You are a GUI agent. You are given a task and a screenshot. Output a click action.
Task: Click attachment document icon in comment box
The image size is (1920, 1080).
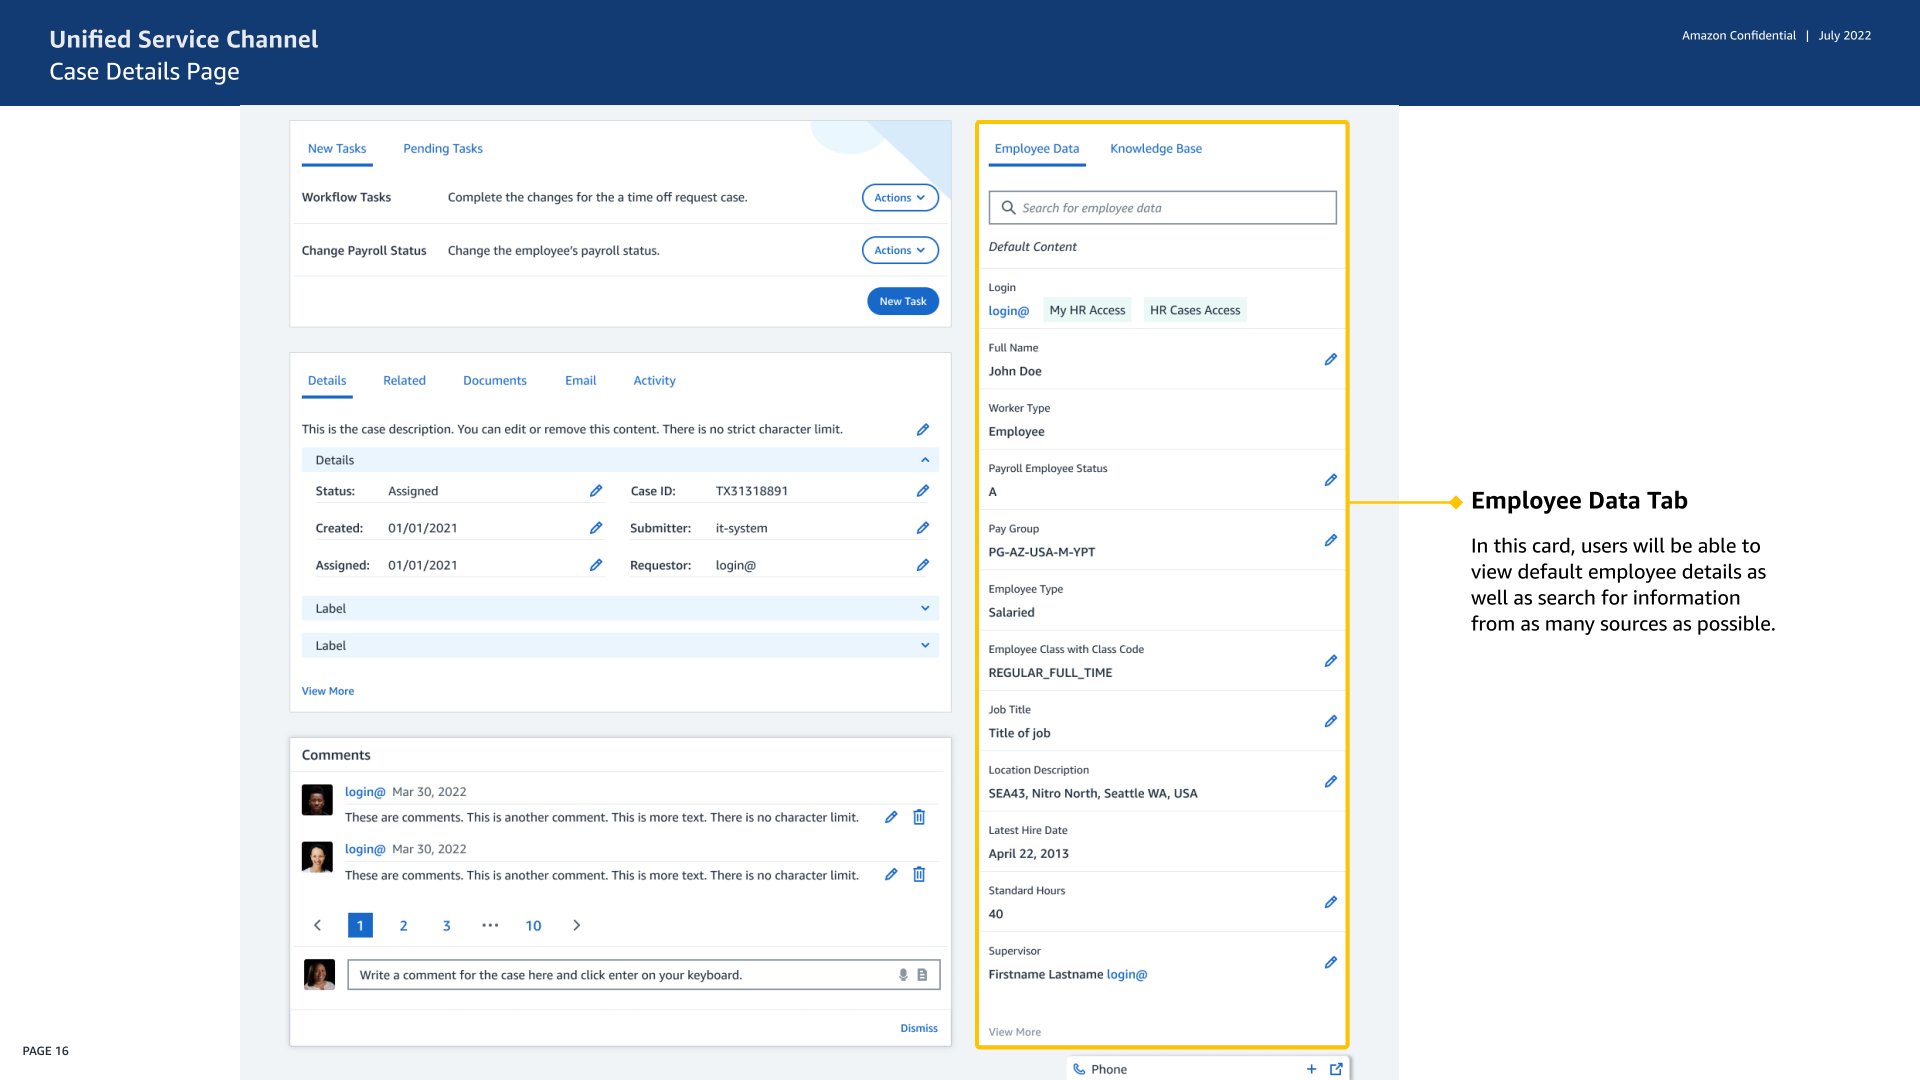922,975
